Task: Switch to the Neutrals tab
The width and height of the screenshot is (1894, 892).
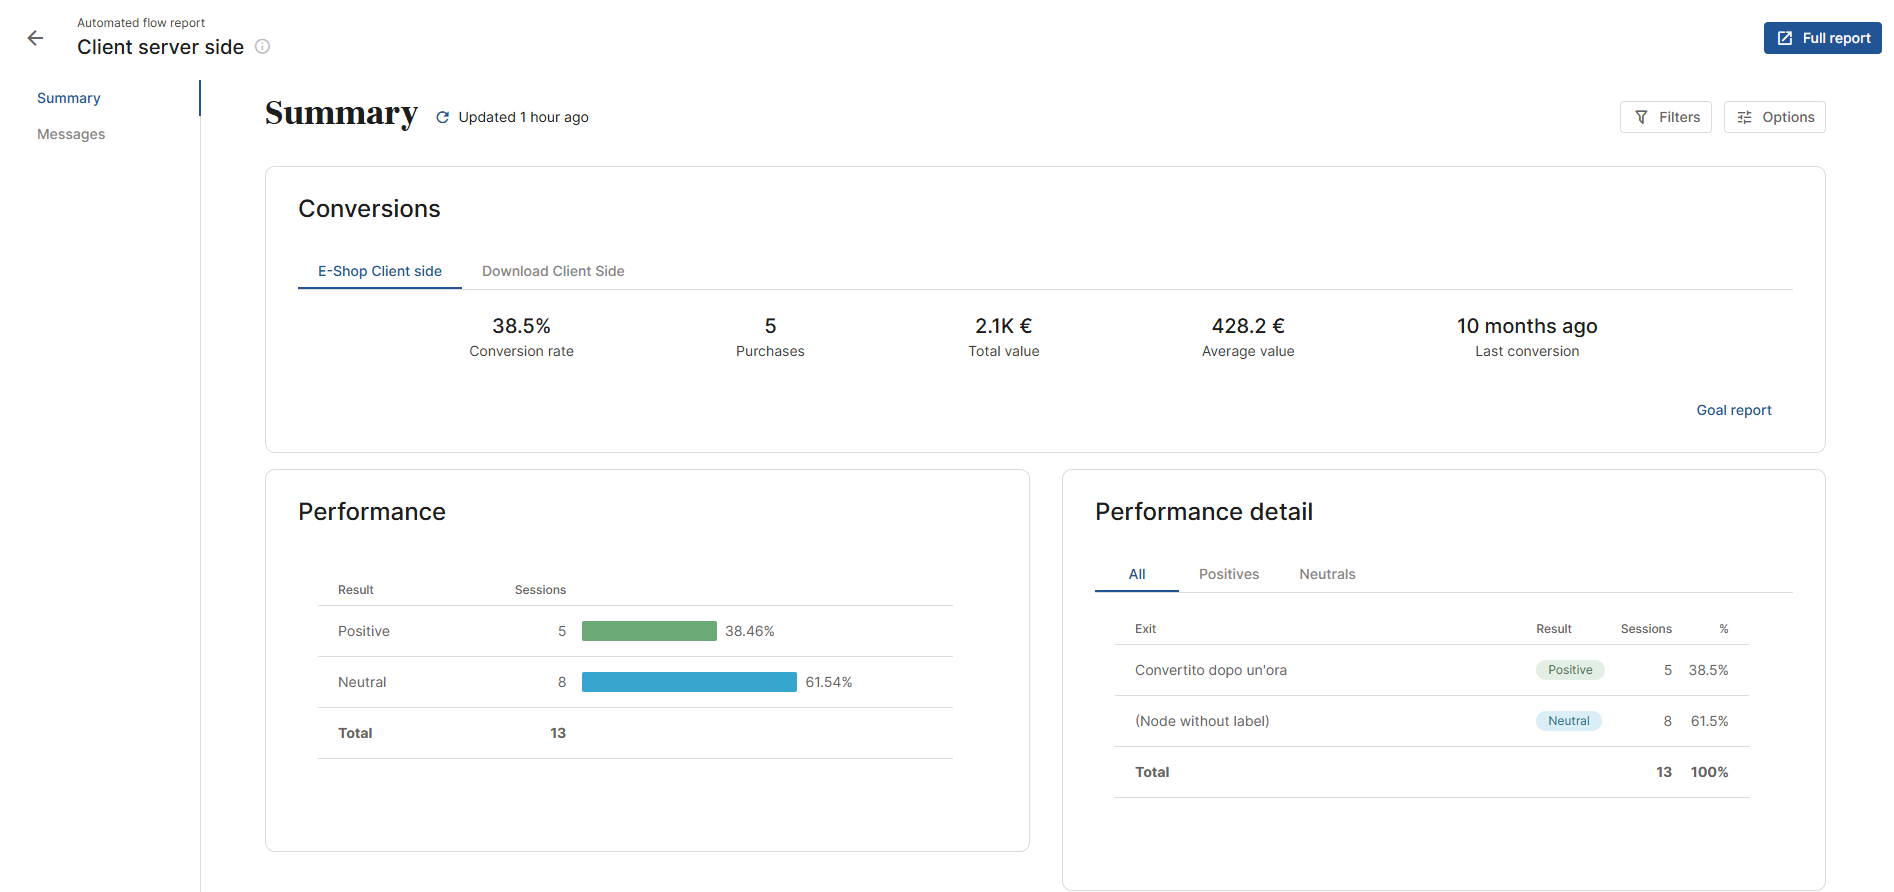Action: 1327,574
